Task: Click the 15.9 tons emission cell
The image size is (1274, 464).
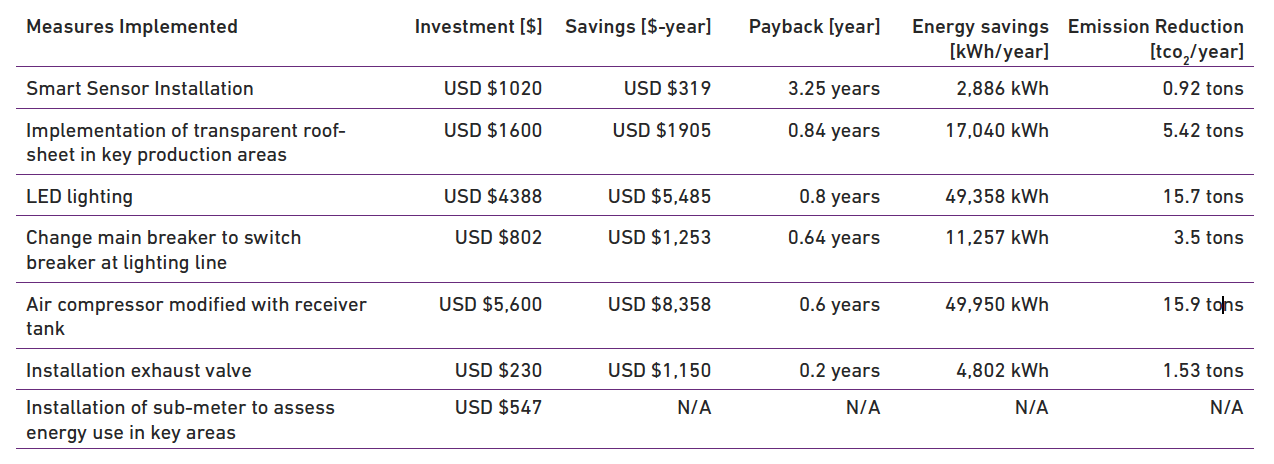Action: [x=1203, y=304]
